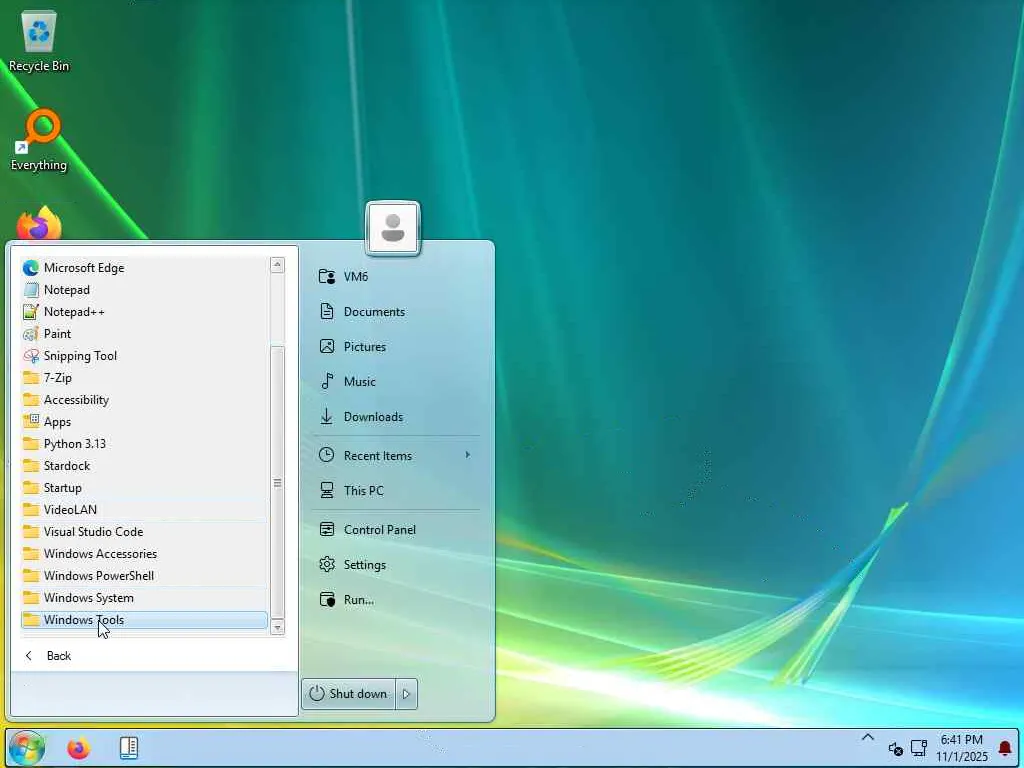Open the Recycle Bin desktop icon
This screenshot has width=1024, height=768.
(39, 40)
